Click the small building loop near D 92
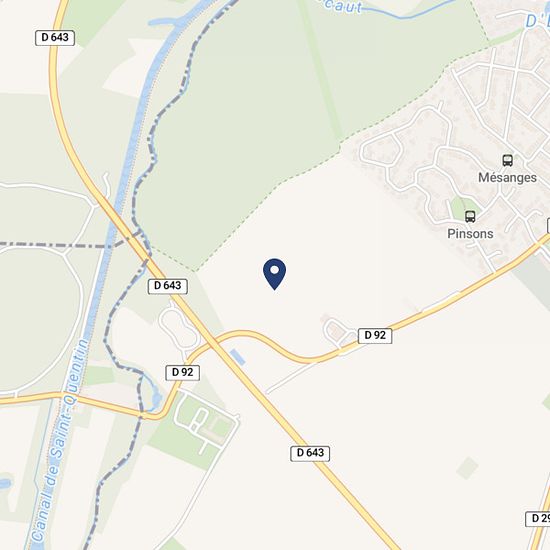 tap(336, 329)
